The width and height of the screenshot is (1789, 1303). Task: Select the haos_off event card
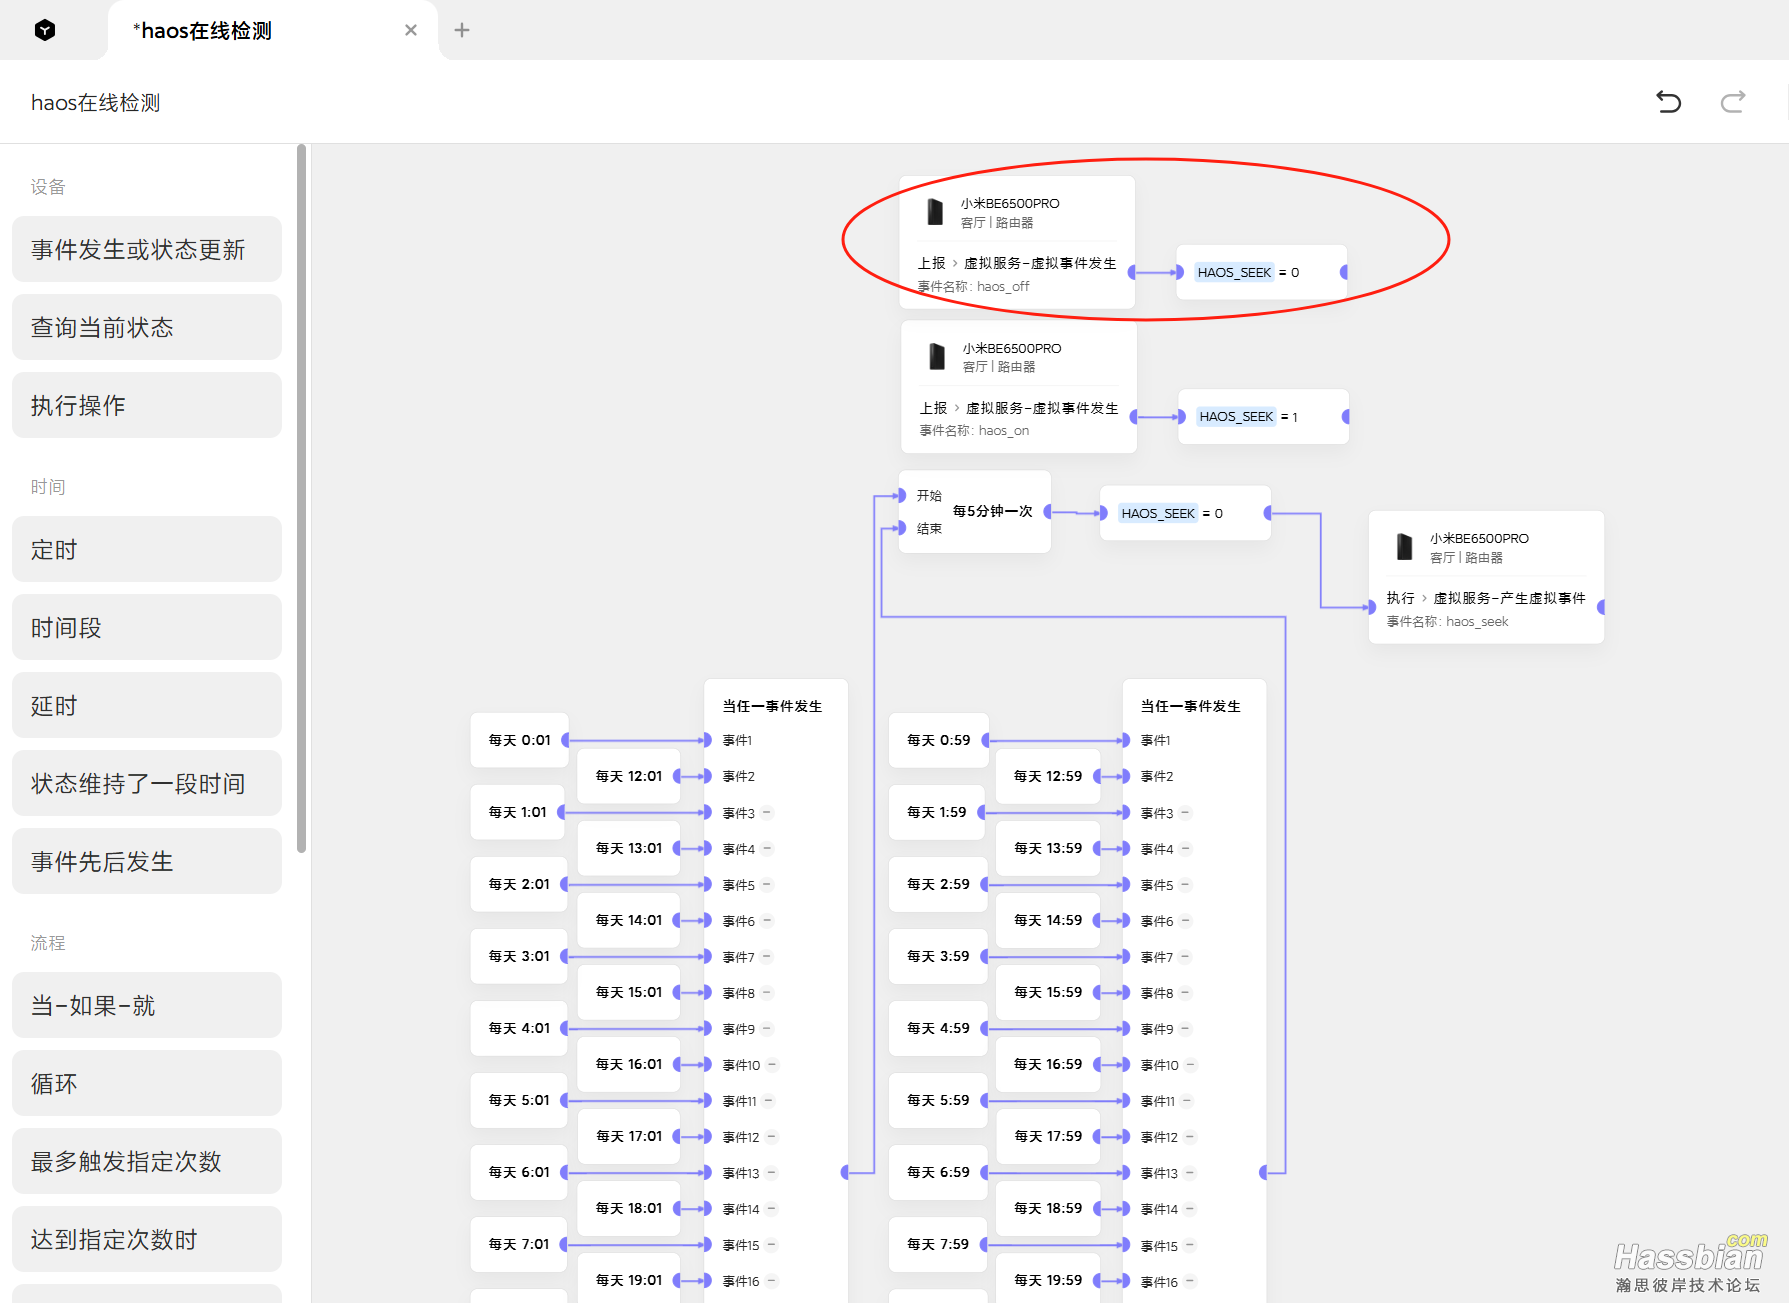pos(1017,241)
